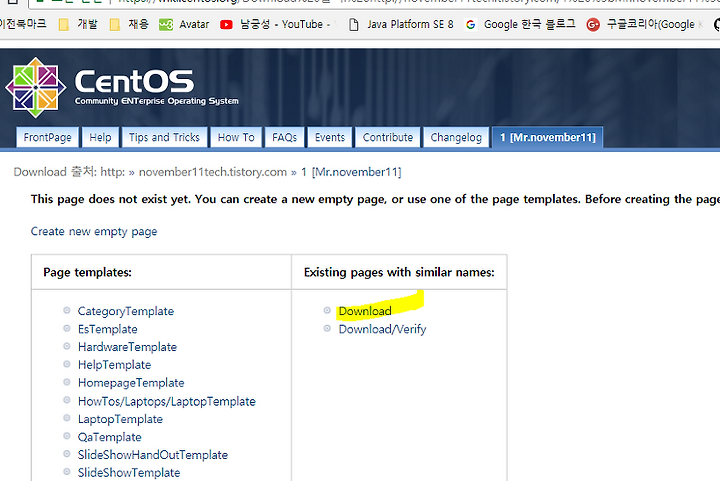Open the 남궁성 YouTube bookmark
720x481 pixels.
tap(277, 24)
